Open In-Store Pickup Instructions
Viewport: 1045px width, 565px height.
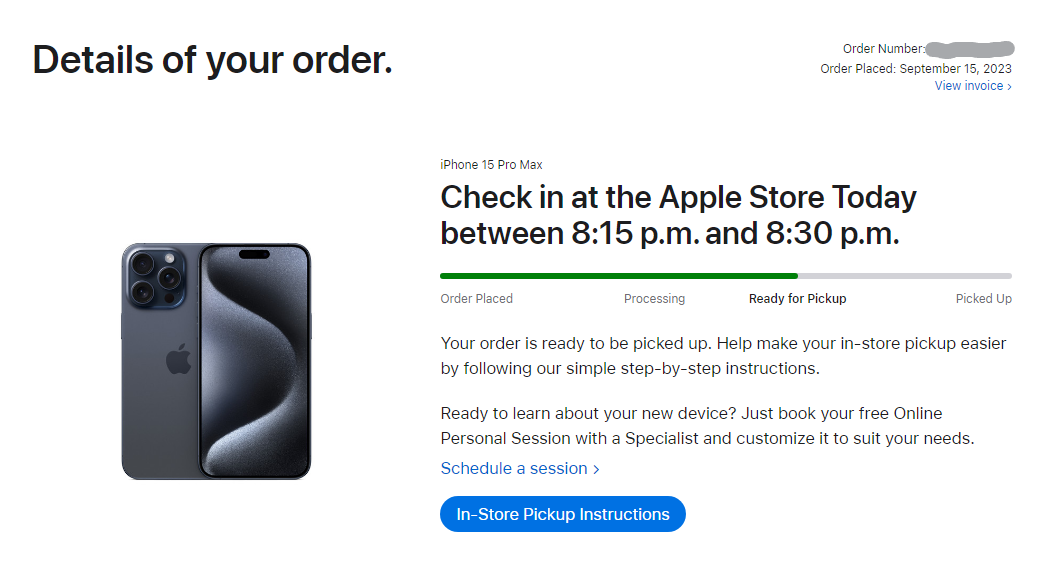click(x=562, y=514)
